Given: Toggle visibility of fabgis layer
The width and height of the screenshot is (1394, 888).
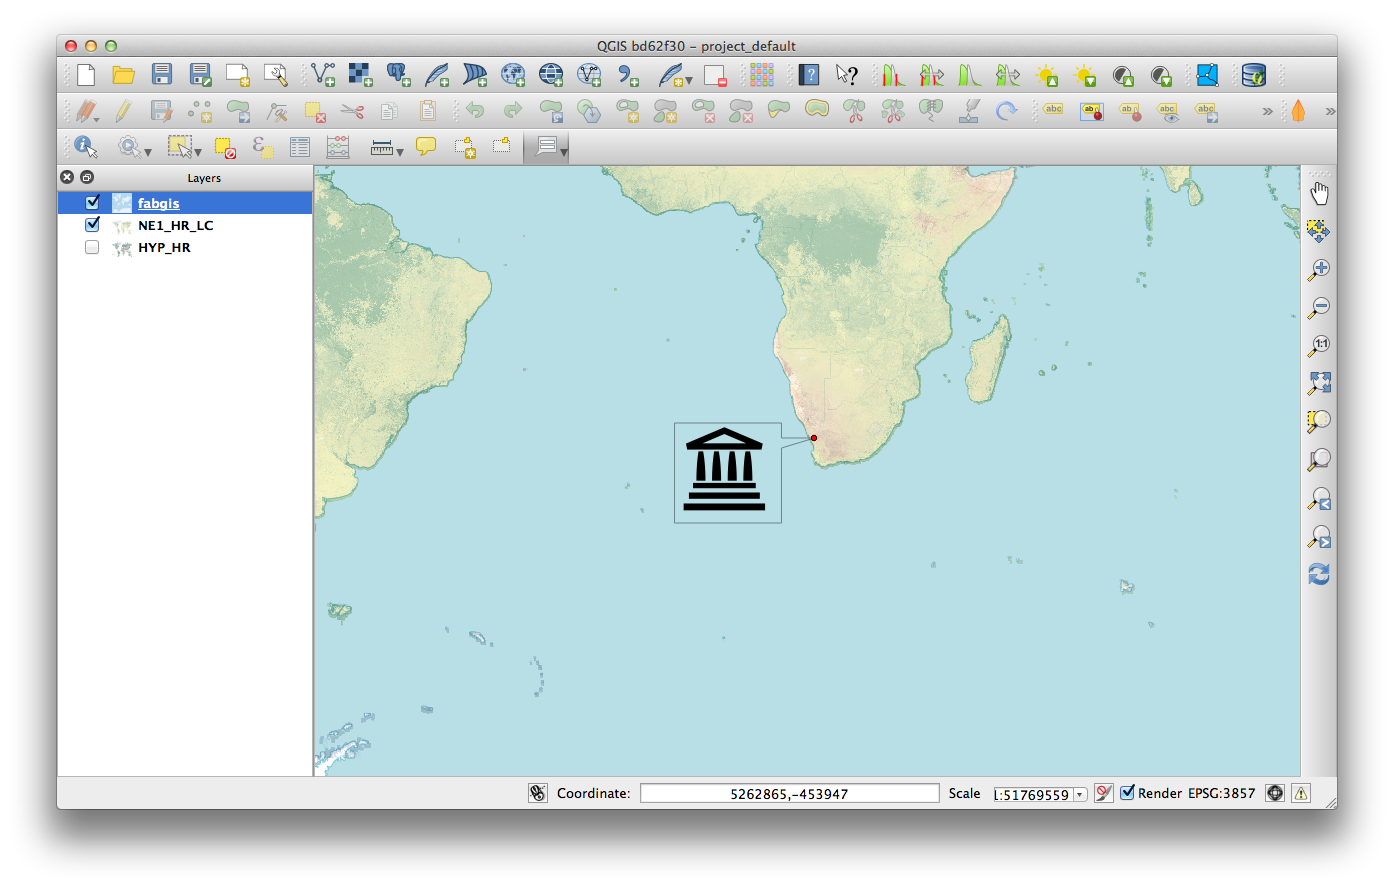Looking at the screenshot, I should click(93, 203).
